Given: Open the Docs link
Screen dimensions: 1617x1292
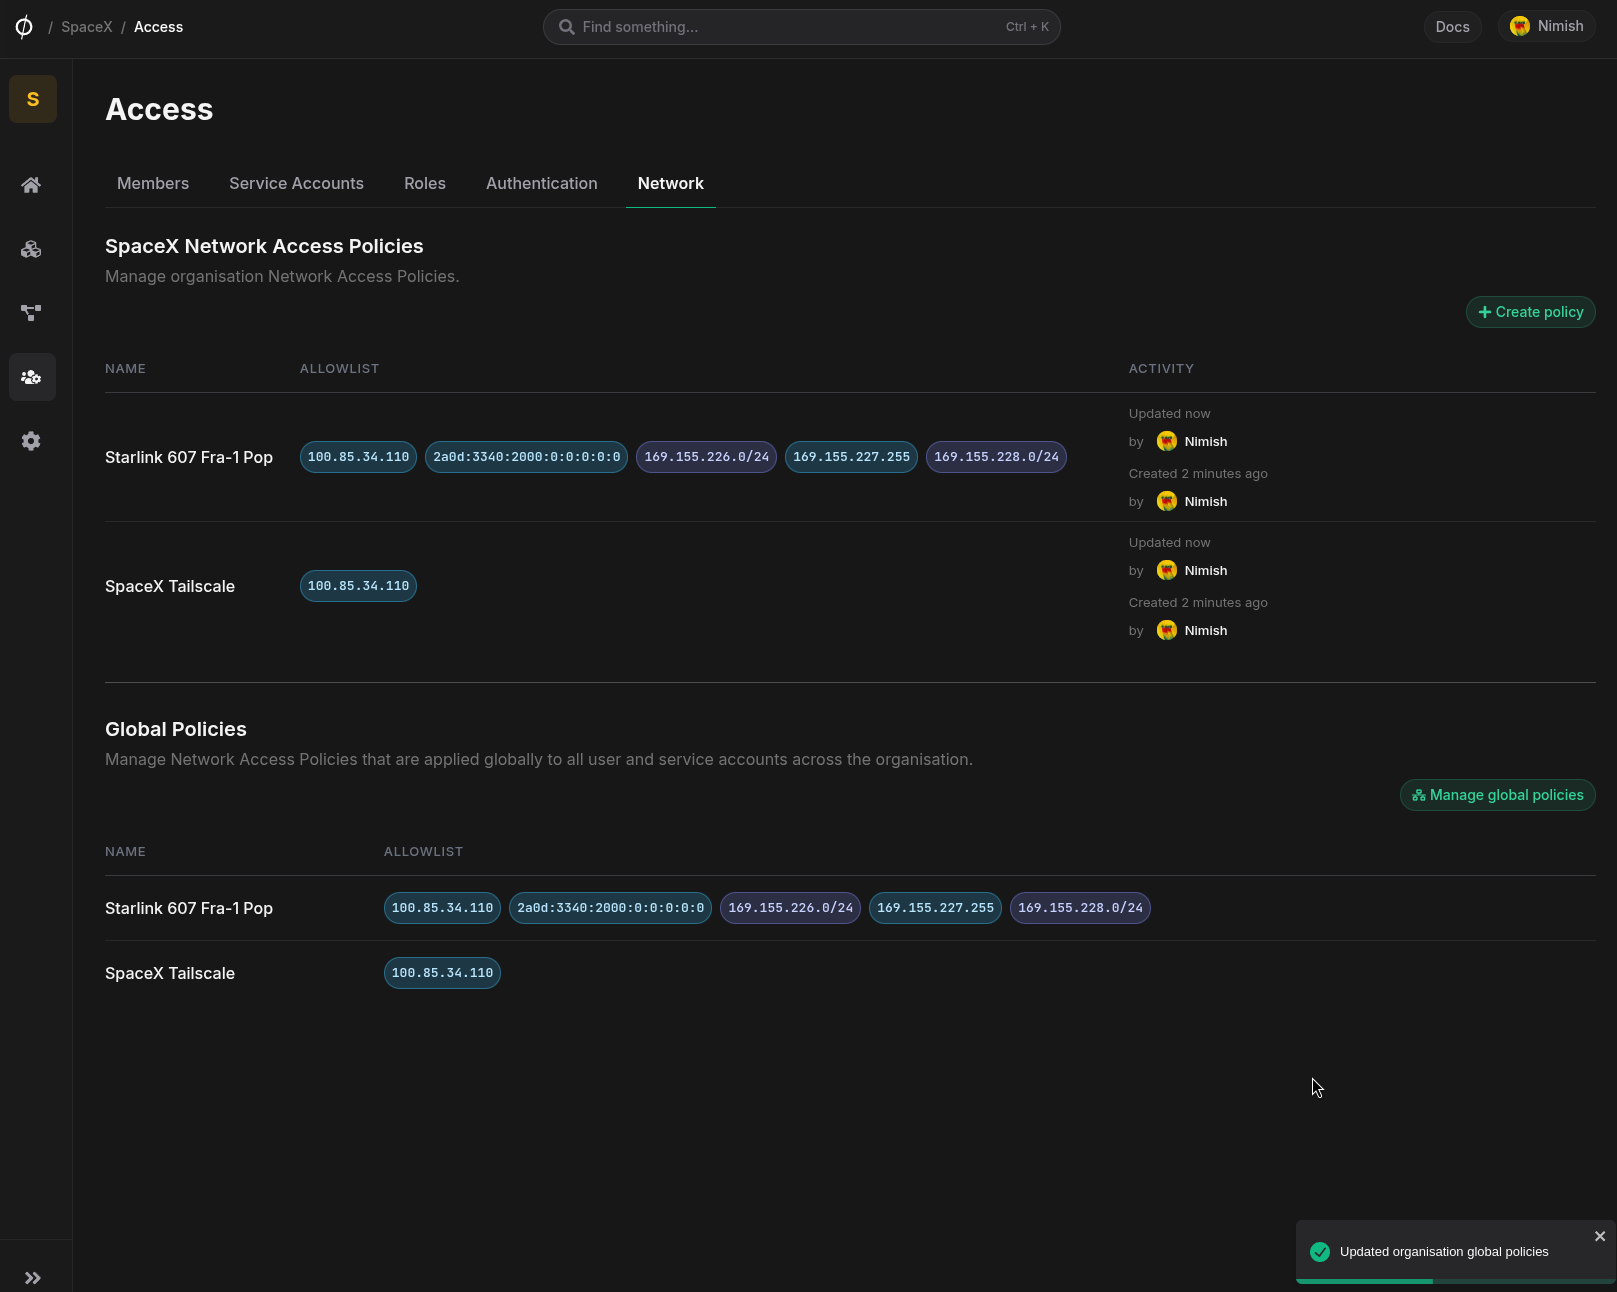Looking at the screenshot, I should [1452, 27].
